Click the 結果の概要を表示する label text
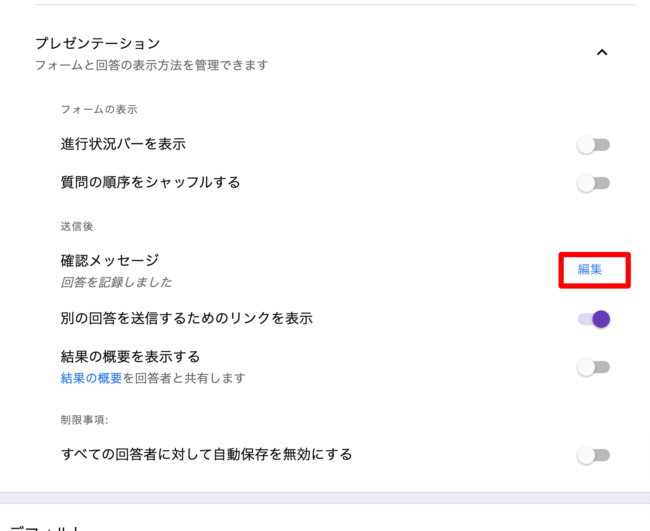 point(130,357)
